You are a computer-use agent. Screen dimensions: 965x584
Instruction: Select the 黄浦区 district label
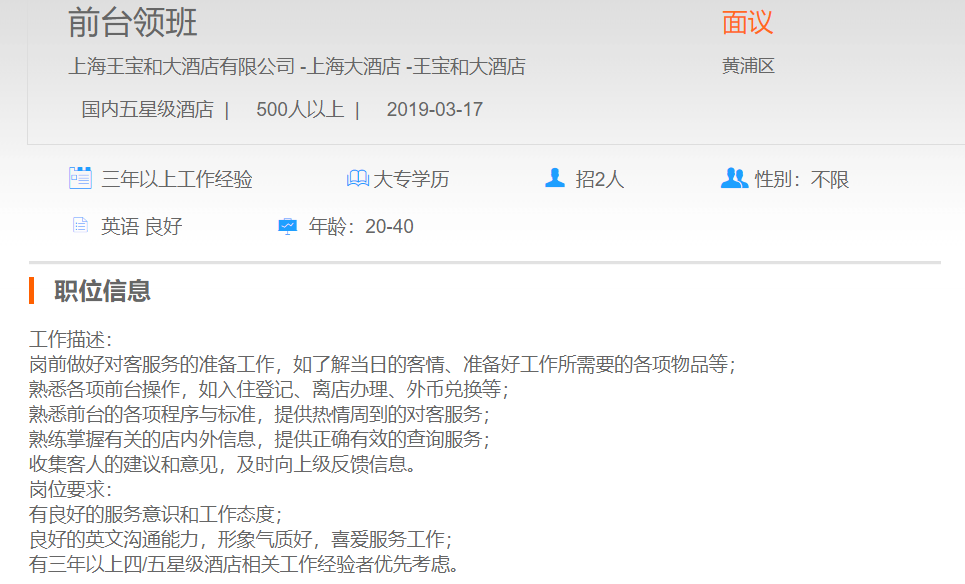(748, 67)
